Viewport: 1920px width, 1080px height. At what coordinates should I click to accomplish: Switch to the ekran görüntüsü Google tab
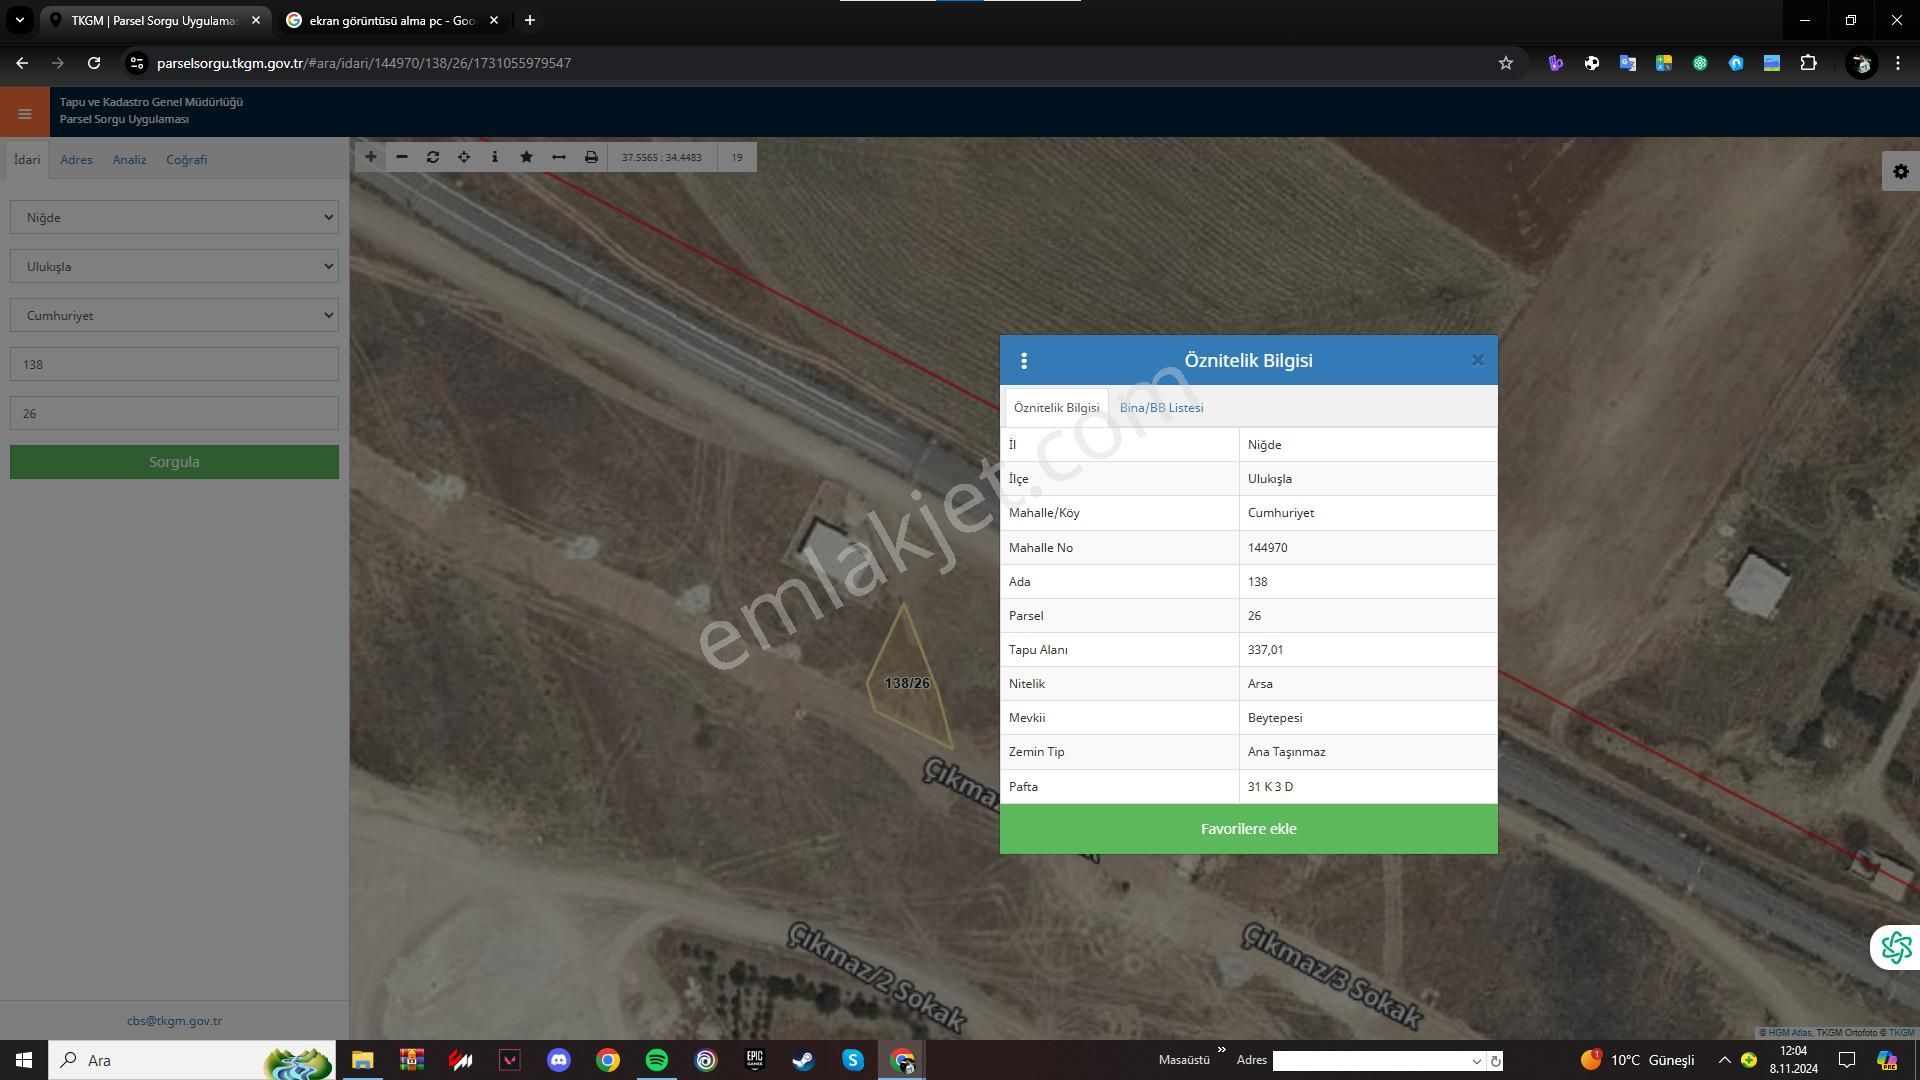tap(391, 20)
